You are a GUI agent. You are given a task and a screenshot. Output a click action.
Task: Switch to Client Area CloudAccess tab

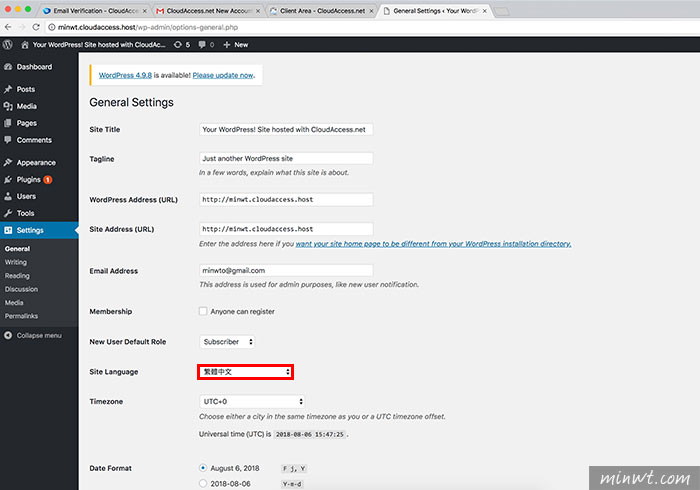(x=322, y=11)
